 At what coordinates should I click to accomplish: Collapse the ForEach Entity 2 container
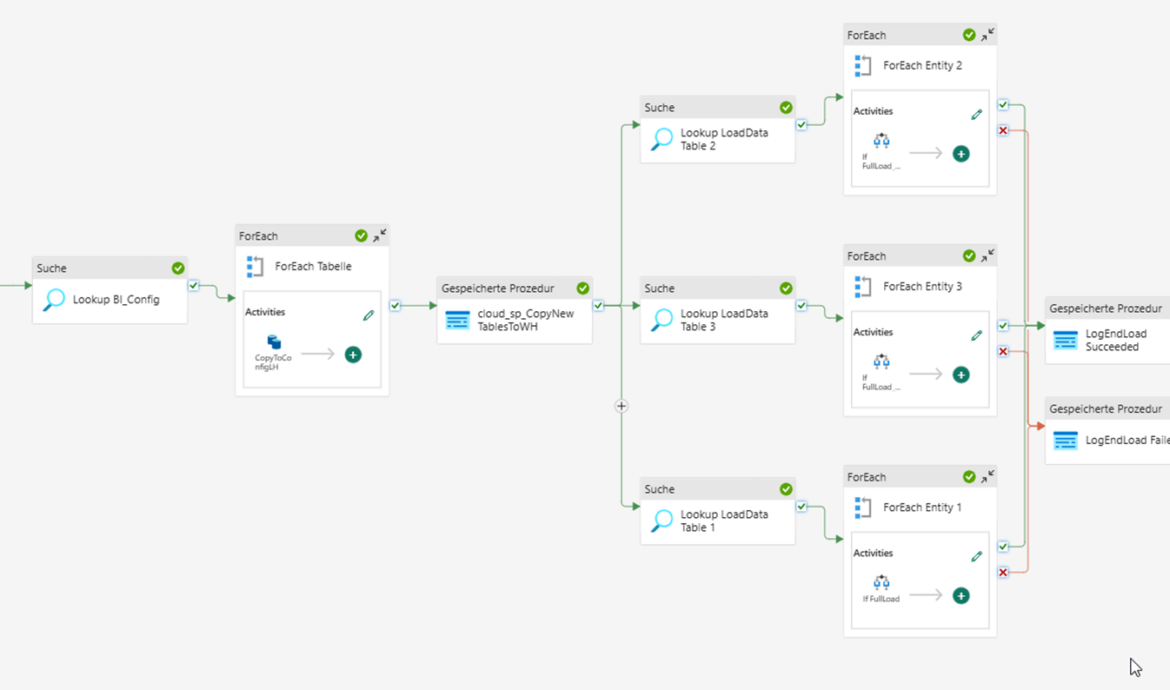click(988, 35)
